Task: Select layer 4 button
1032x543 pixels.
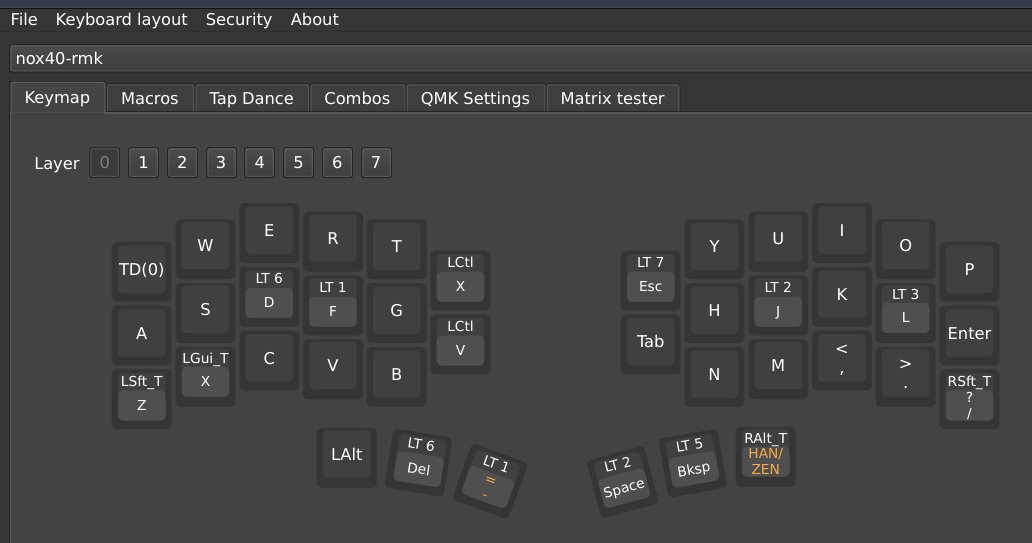Action: 259,163
